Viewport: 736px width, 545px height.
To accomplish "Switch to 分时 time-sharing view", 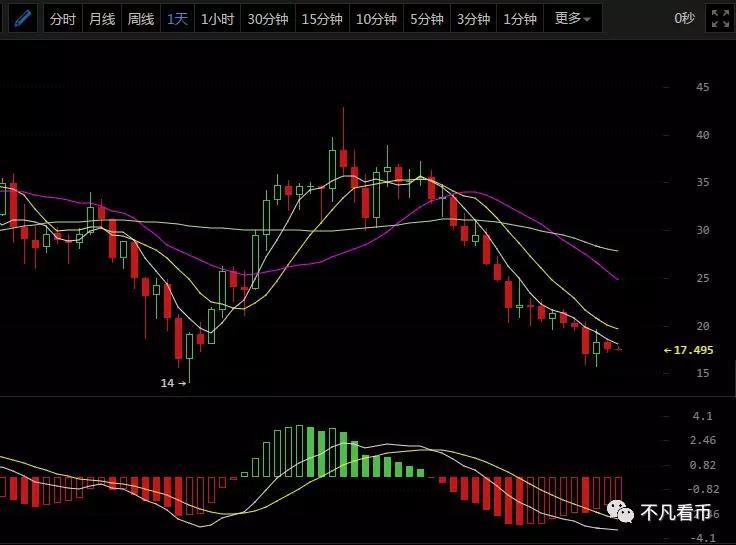I will coord(62,19).
